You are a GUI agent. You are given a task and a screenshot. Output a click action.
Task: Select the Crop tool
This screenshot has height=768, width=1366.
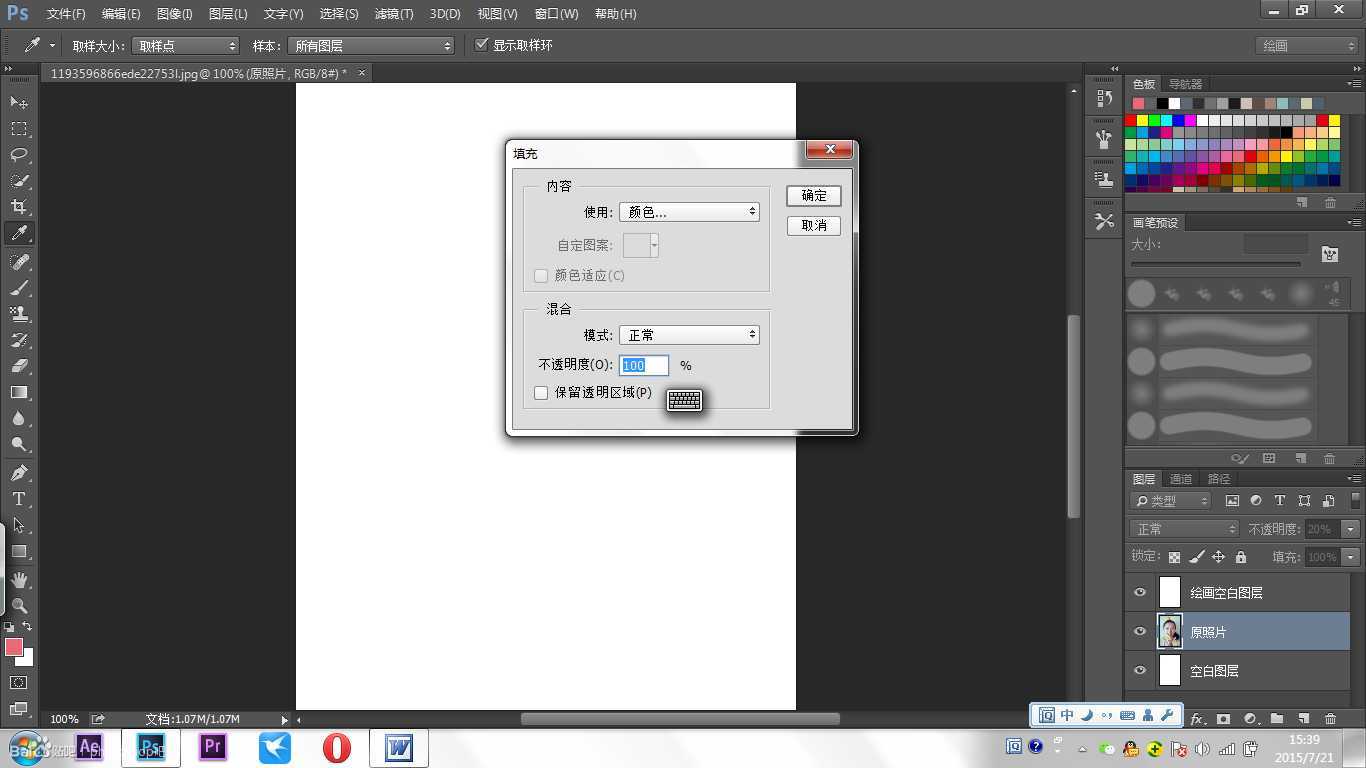click(19, 207)
